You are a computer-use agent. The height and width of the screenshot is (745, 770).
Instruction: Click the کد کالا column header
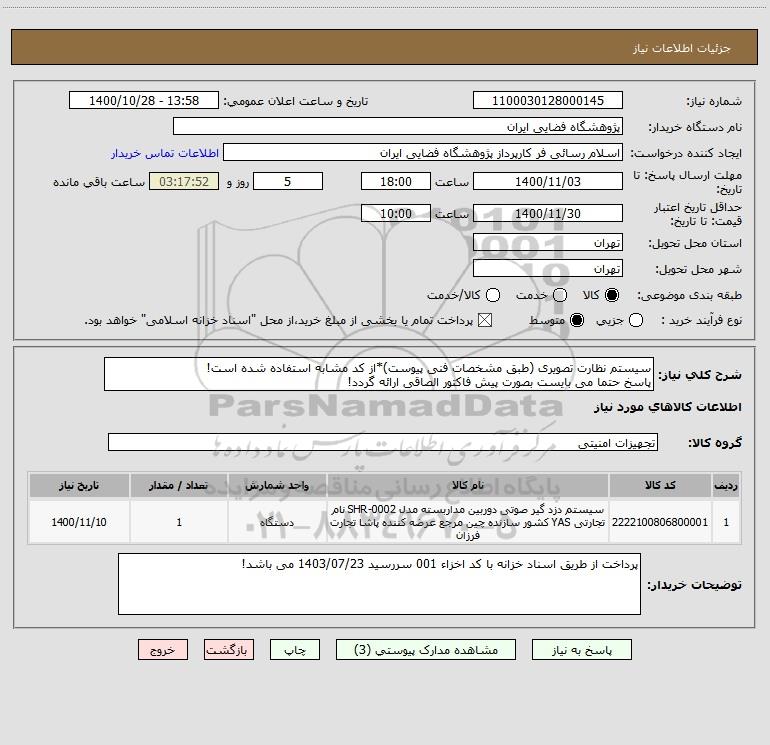[660, 485]
